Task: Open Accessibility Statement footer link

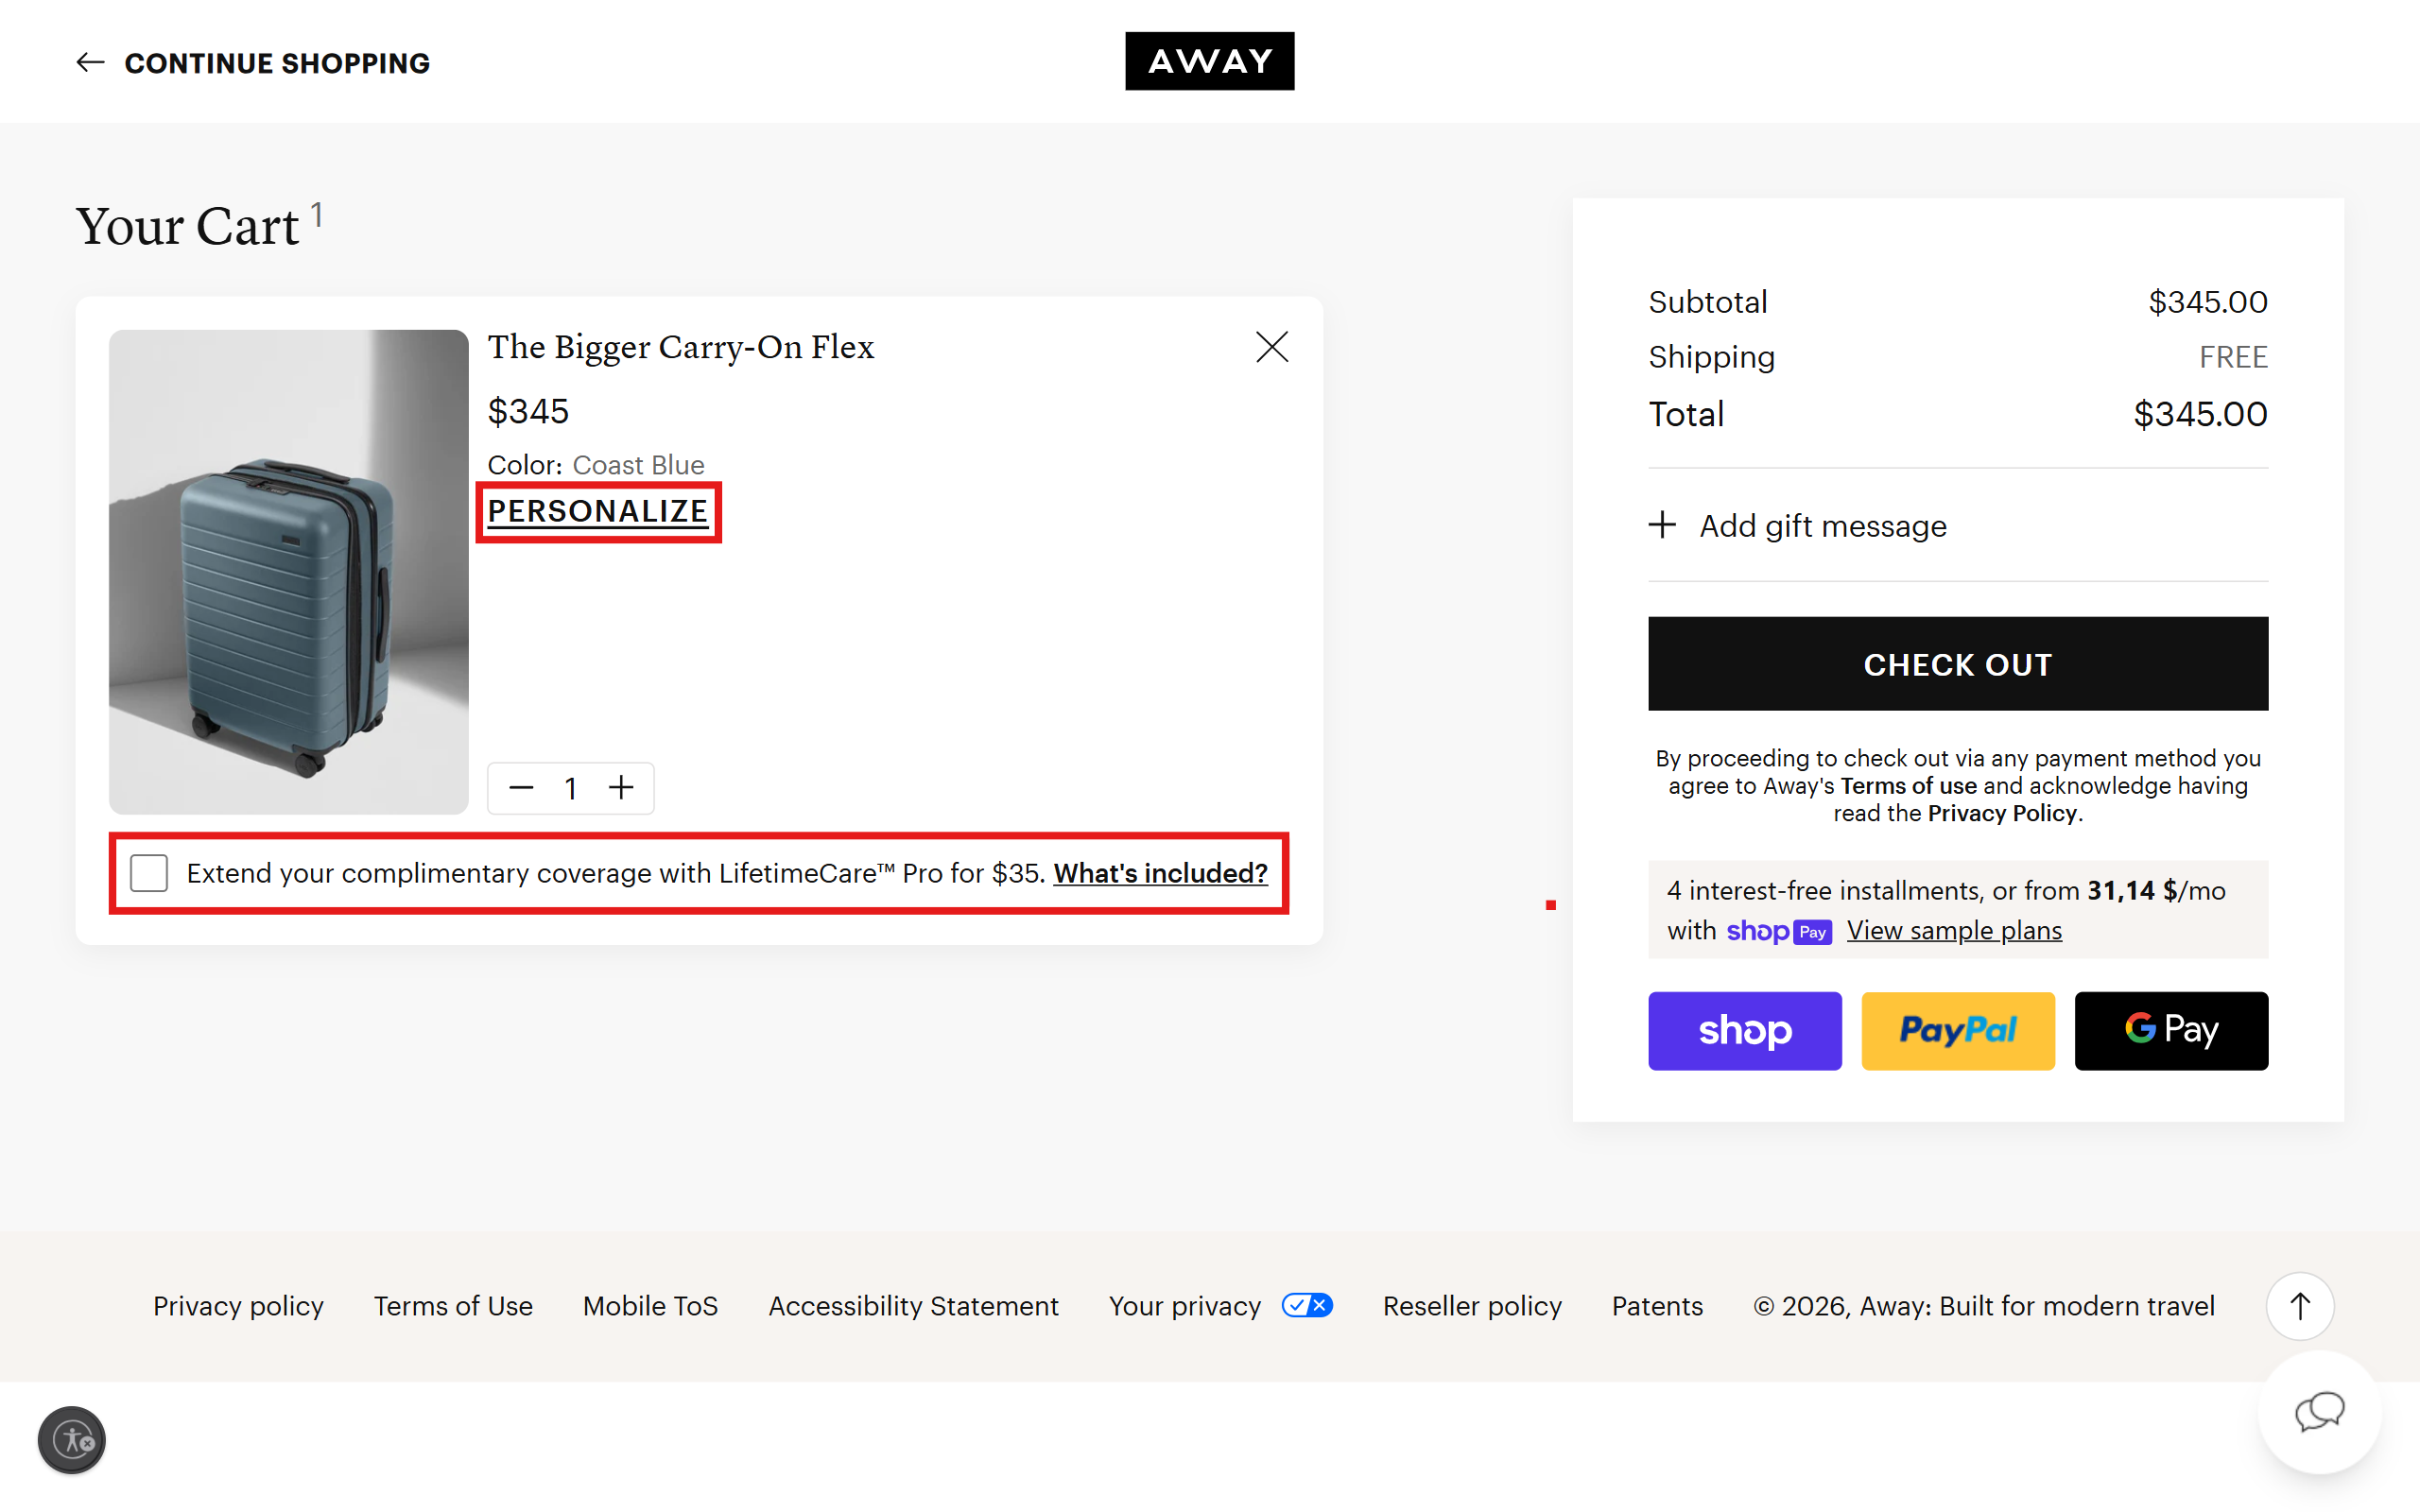Action: point(913,1306)
